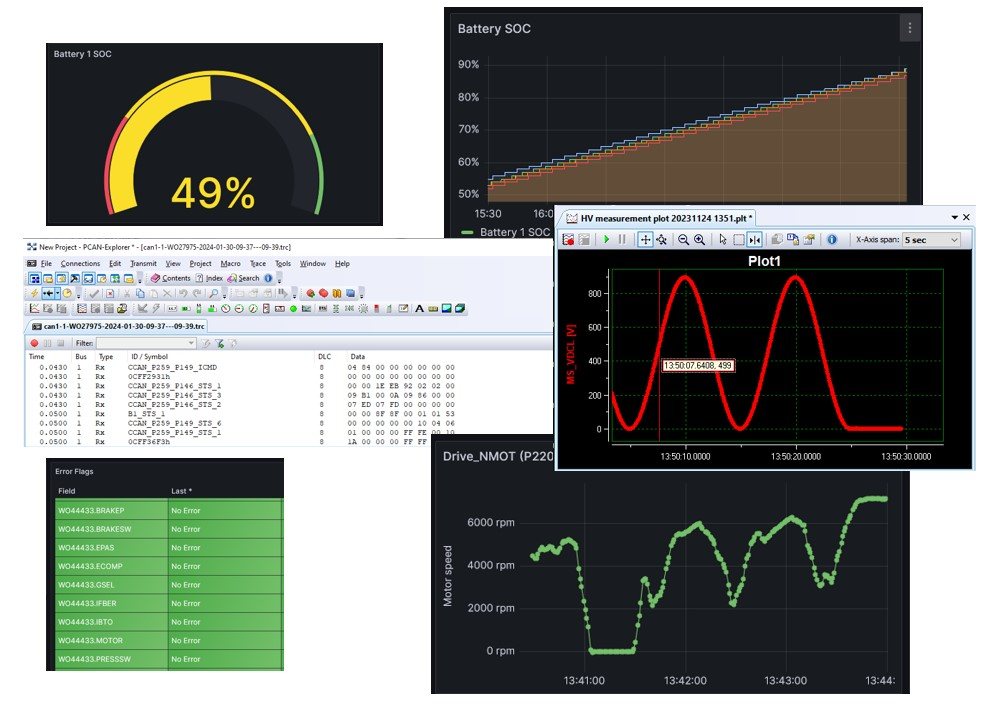Select the crosshair move tool in plot toolbar
The image size is (995, 716).
click(x=645, y=239)
